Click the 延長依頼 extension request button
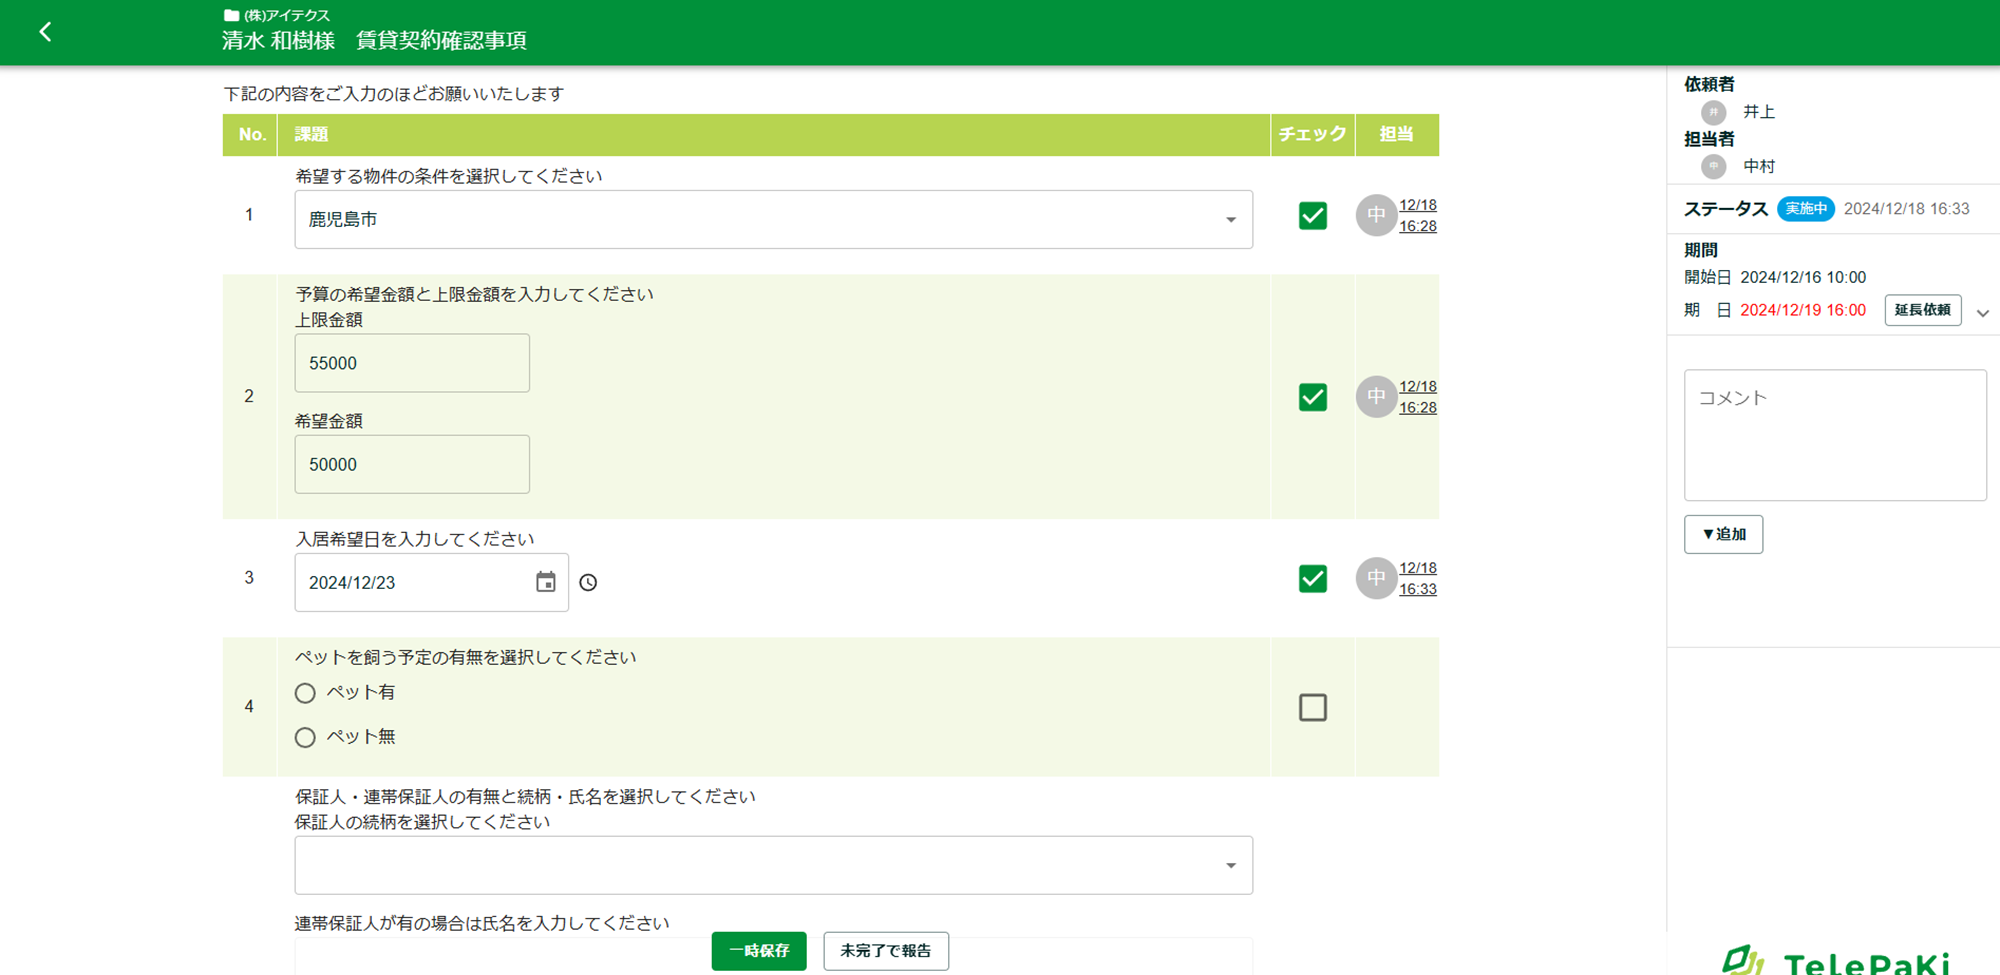This screenshot has height=975, width=2000. click(x=1922, y=310)
